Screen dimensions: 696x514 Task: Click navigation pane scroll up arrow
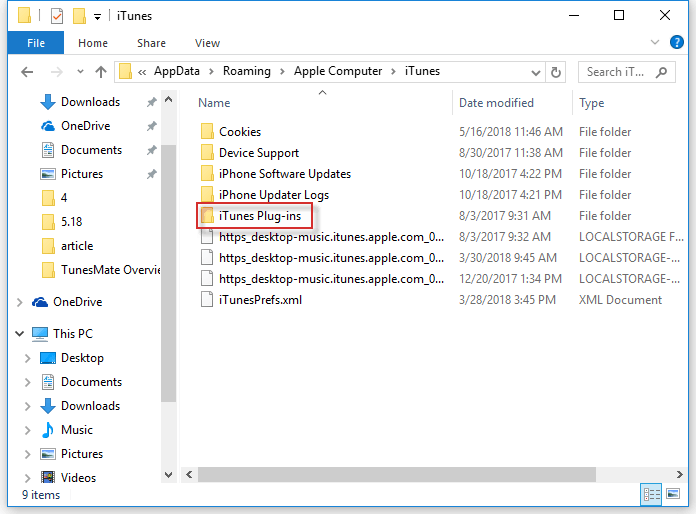(x=169, y=99)
